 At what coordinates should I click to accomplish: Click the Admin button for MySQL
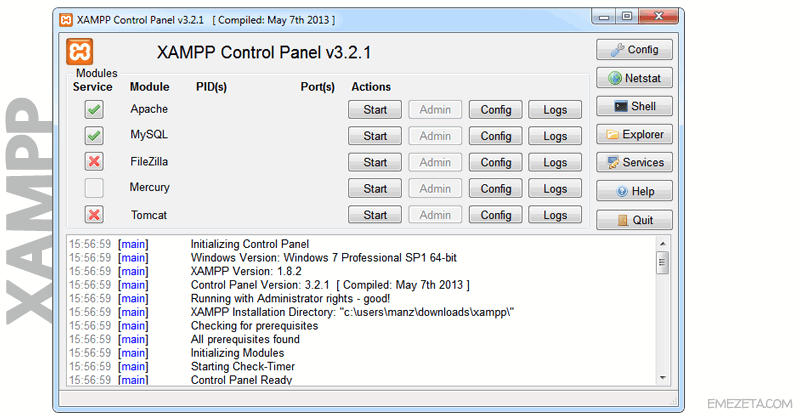(435, 136)
